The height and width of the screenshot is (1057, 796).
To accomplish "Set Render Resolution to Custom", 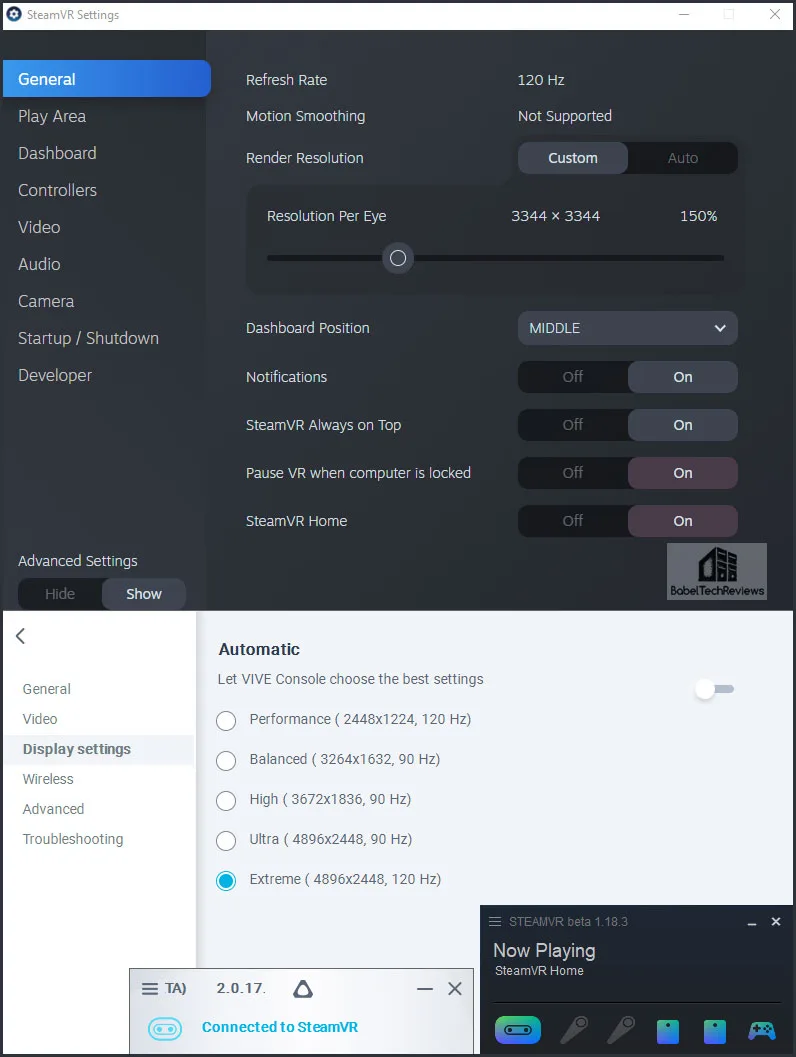I will 573,158.
